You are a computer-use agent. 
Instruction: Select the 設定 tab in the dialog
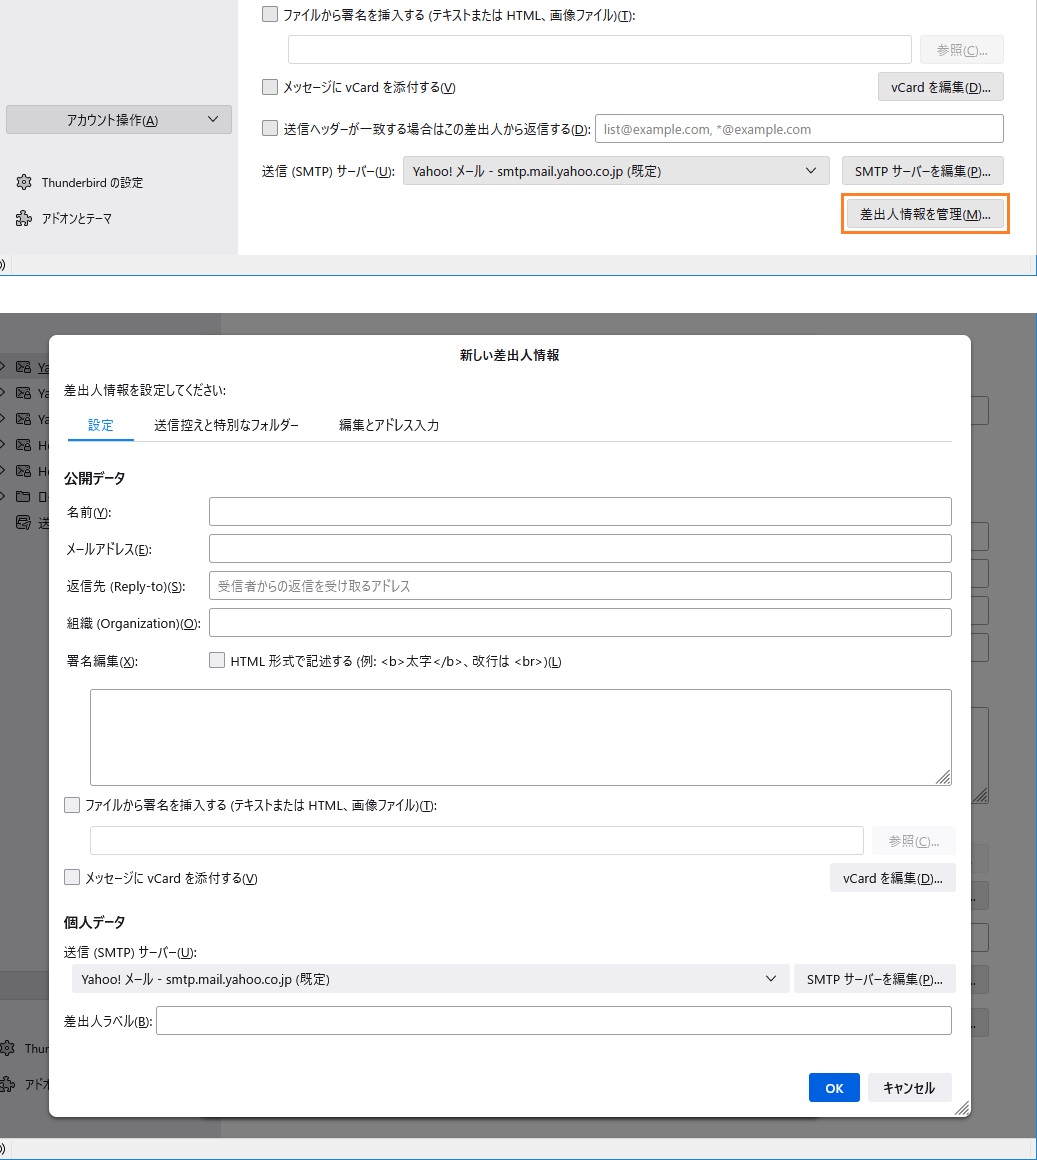coord(100,425)
